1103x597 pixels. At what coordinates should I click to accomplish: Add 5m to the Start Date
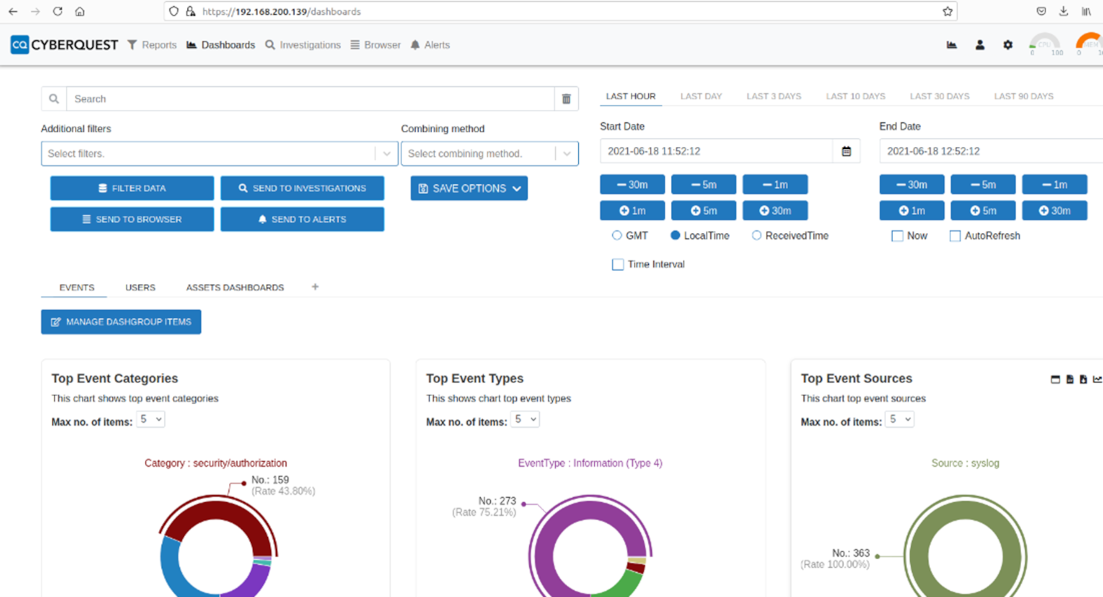[703, 210]
